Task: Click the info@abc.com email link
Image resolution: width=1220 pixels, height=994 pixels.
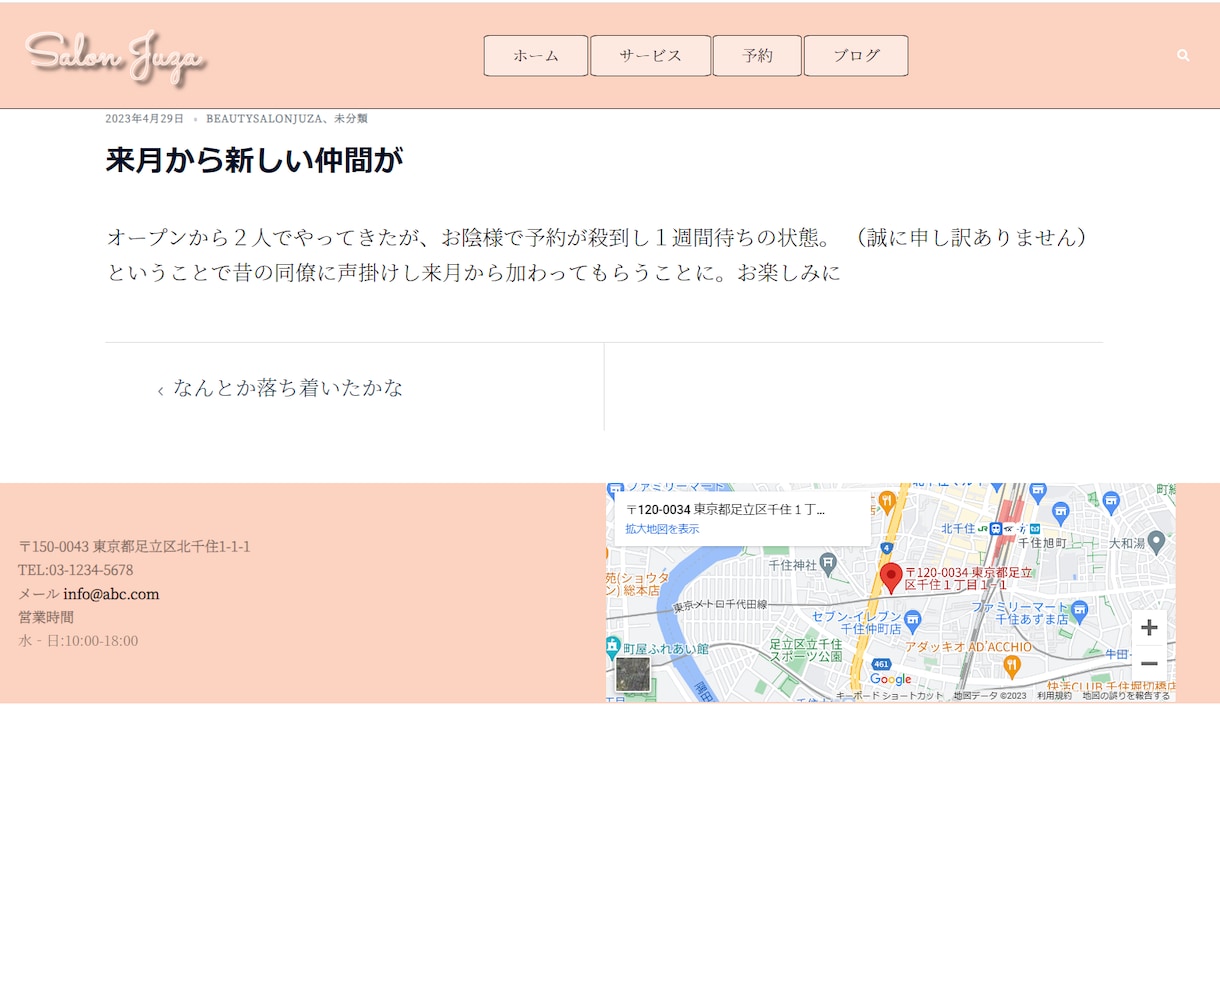Action: click(111, 594)
